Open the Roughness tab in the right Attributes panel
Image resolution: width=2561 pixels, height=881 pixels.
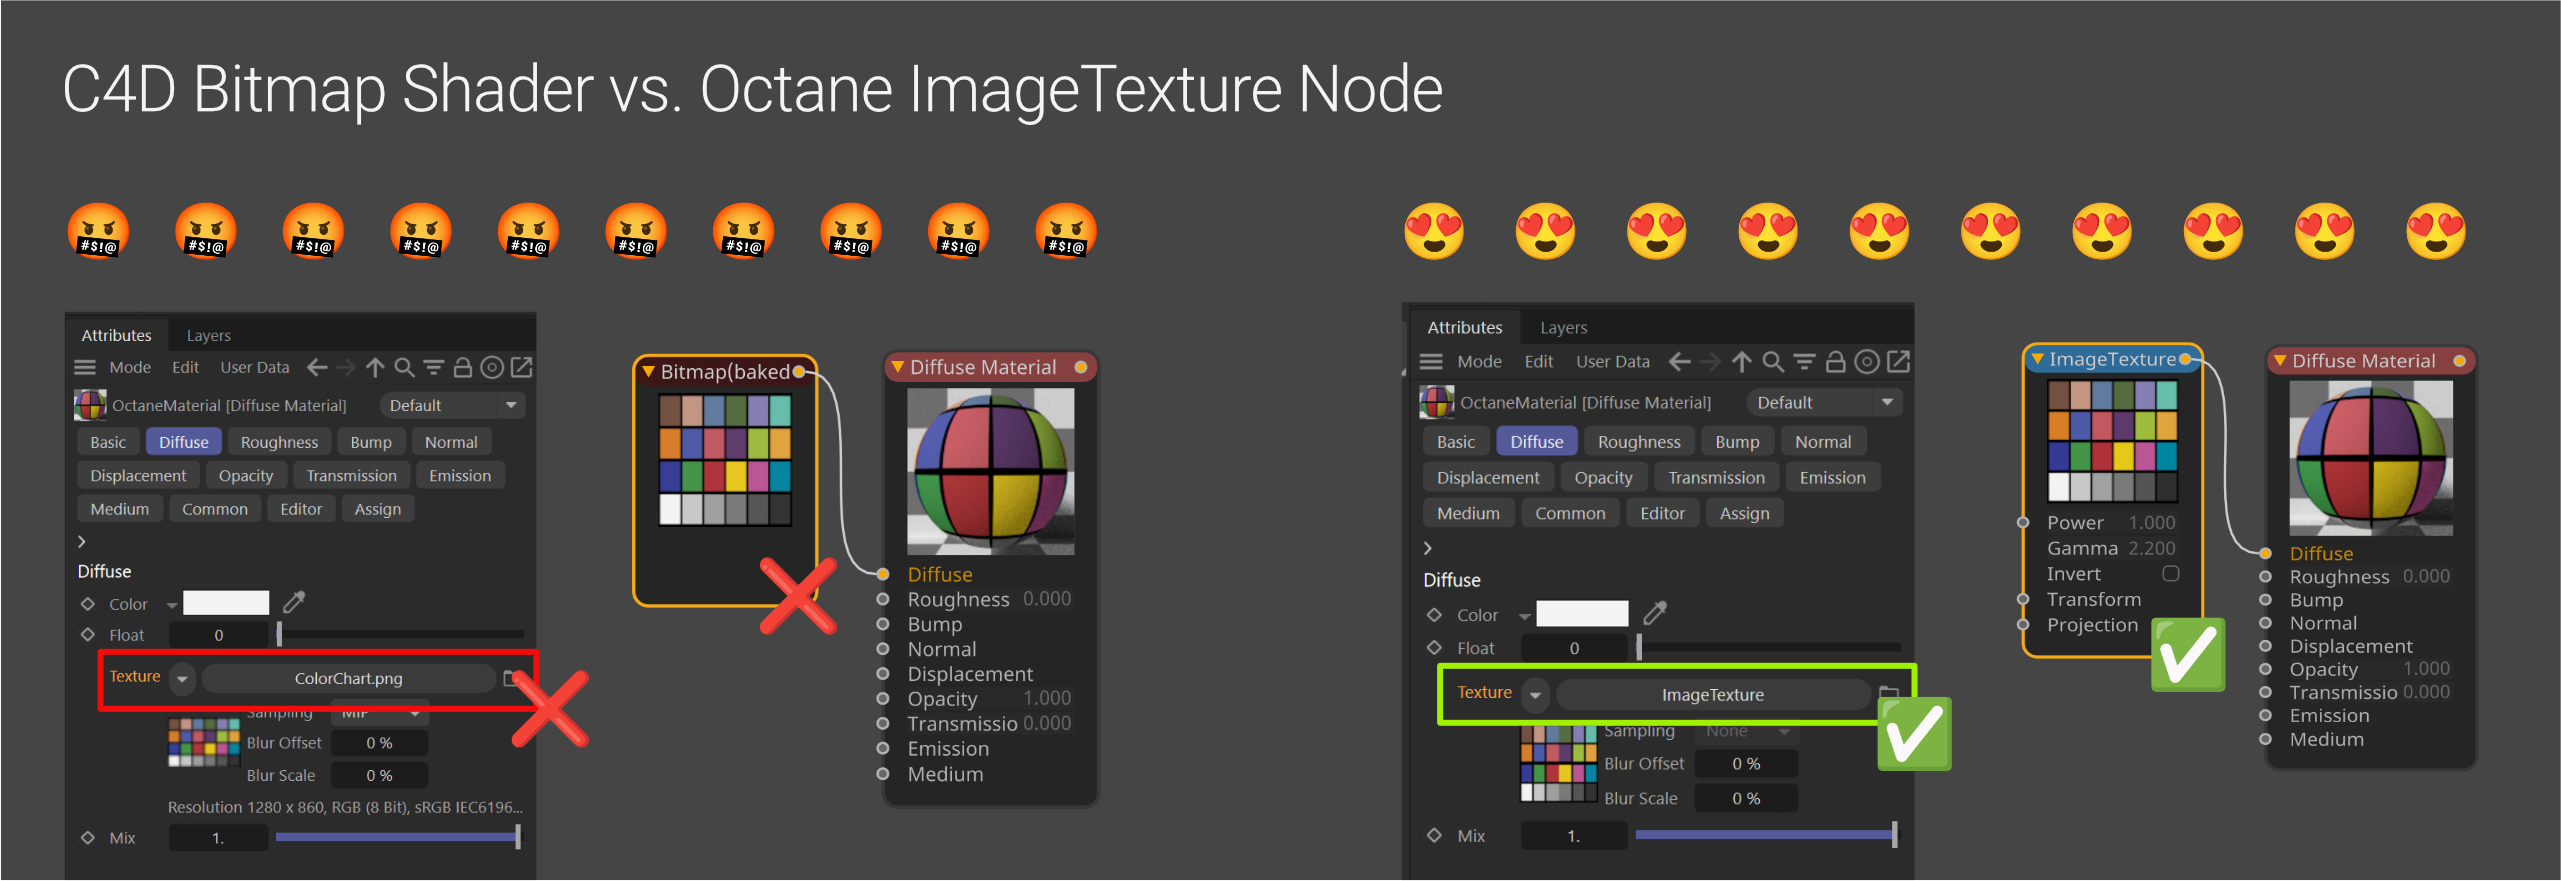(x=1638, y=442)
